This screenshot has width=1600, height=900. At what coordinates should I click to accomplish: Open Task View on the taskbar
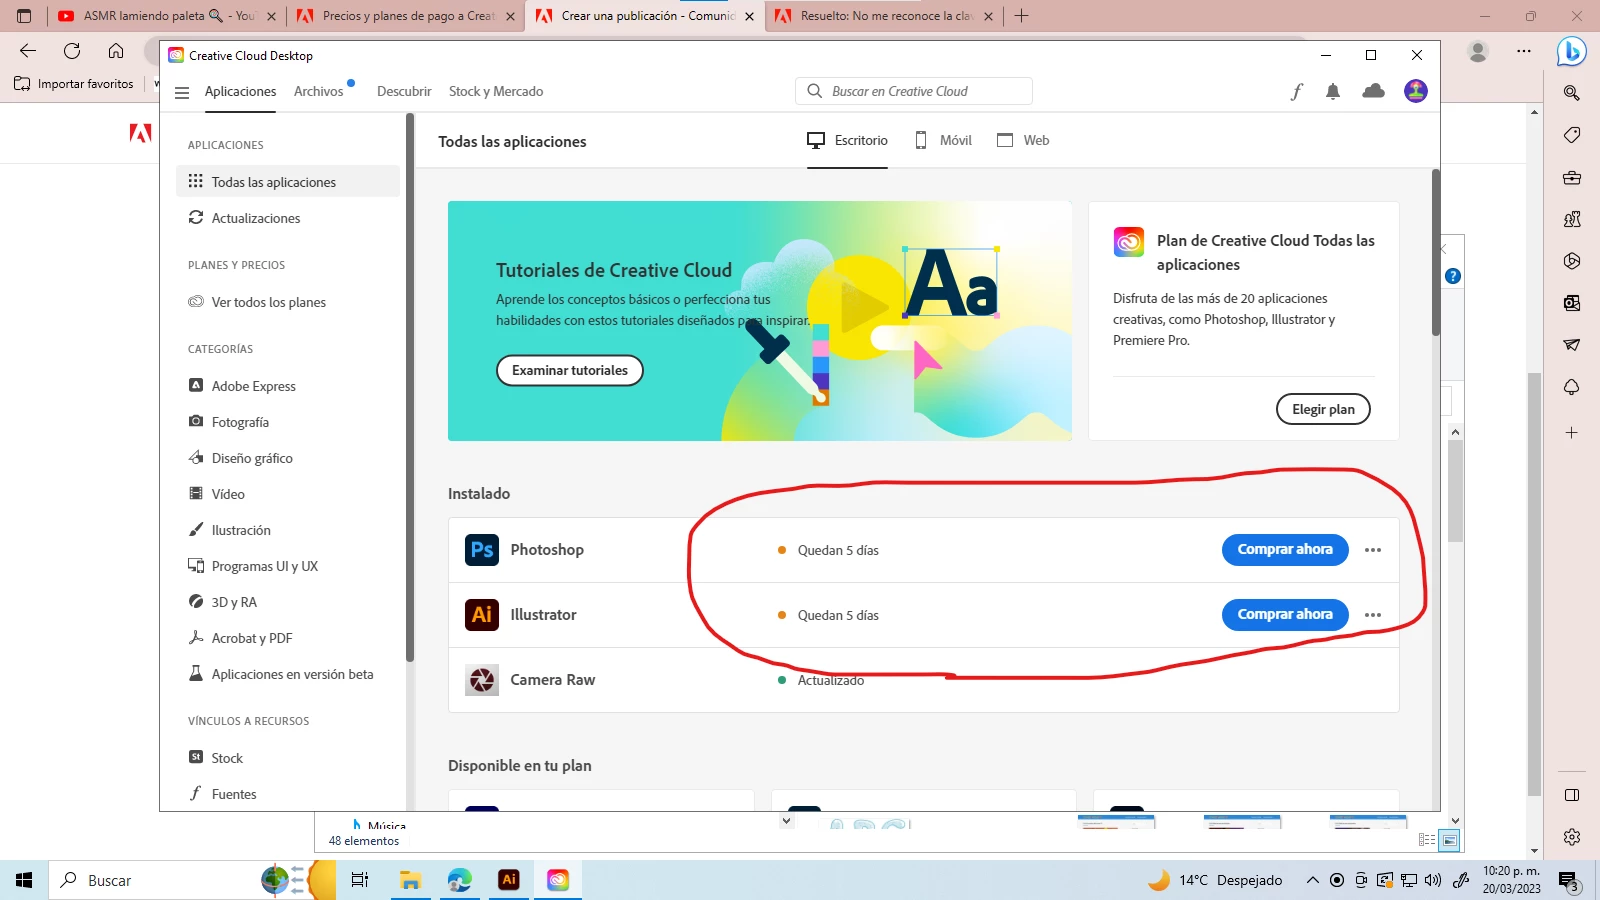pos(360,880)
